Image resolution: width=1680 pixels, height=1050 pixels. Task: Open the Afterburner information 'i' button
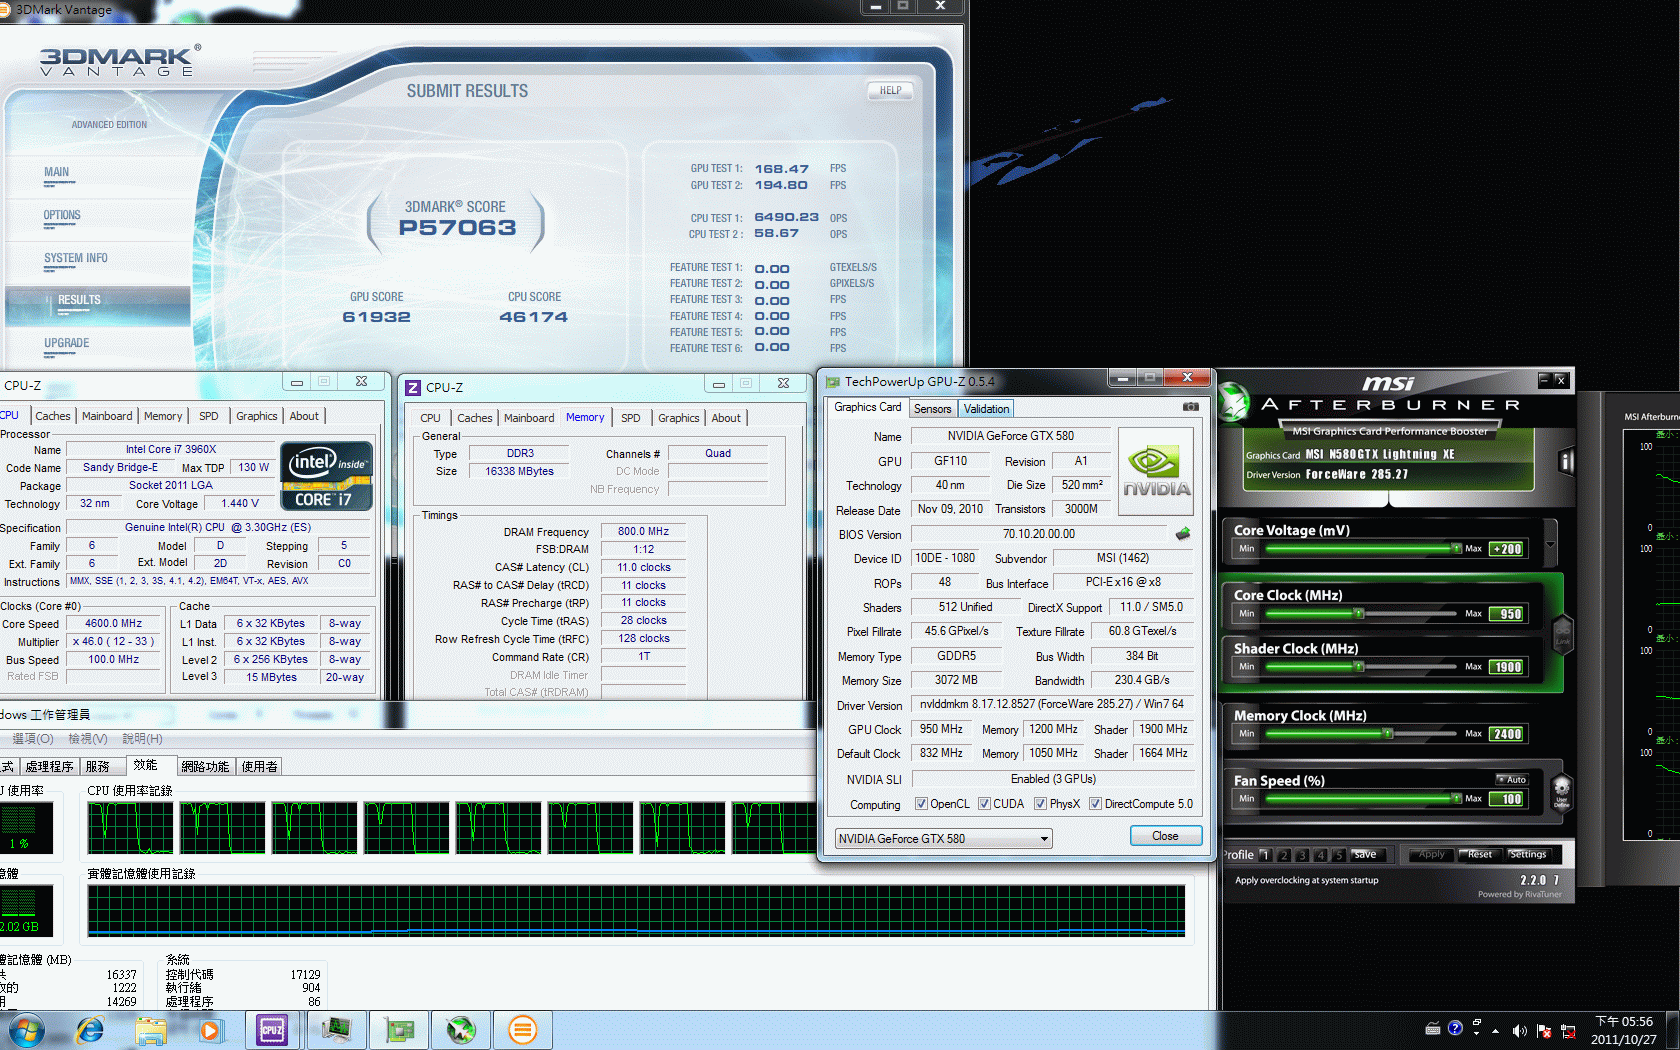click(1566, 461)
